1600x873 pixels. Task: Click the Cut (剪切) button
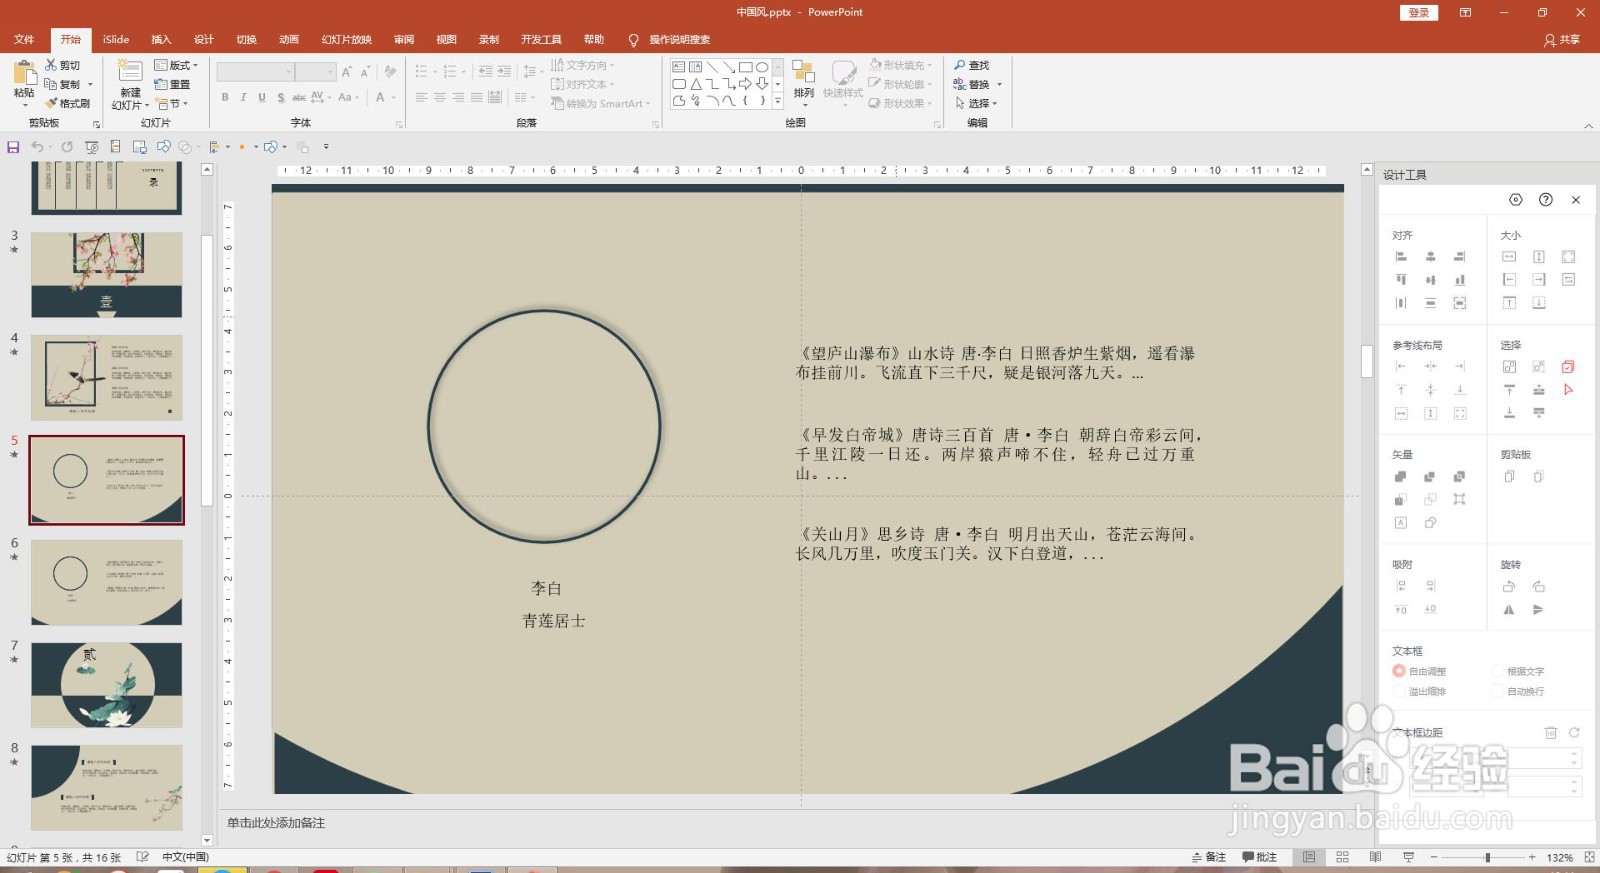(62, 65)
